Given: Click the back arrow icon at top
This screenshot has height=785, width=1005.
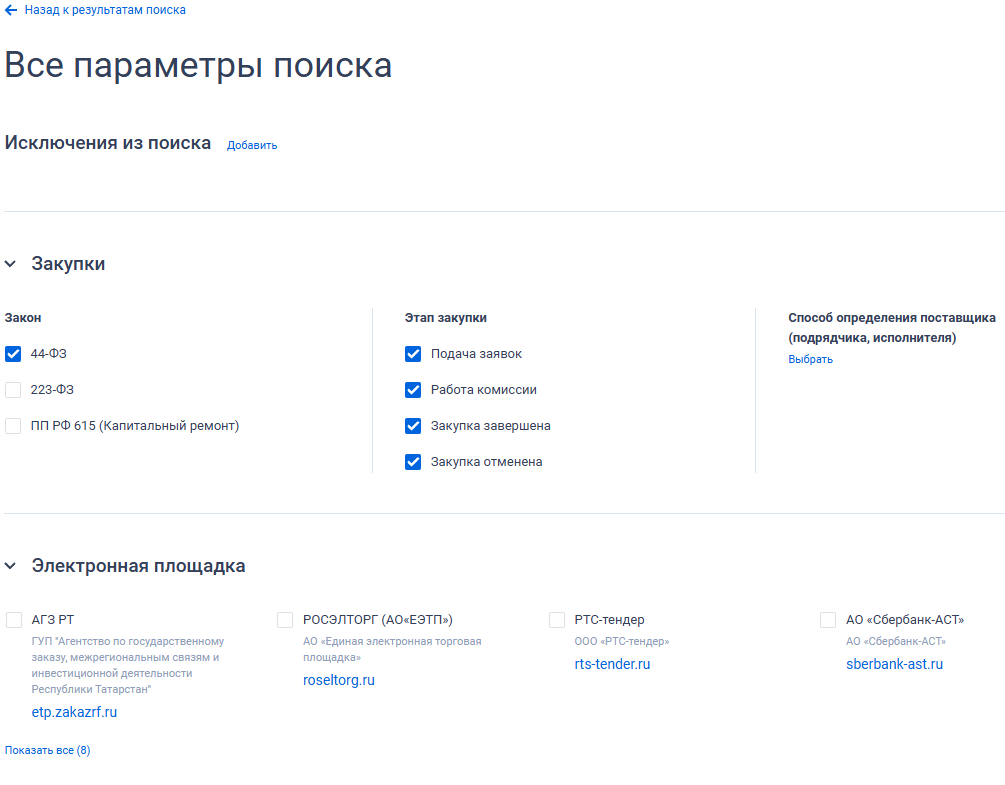Looking at the screenshot, I should [11, 10].
